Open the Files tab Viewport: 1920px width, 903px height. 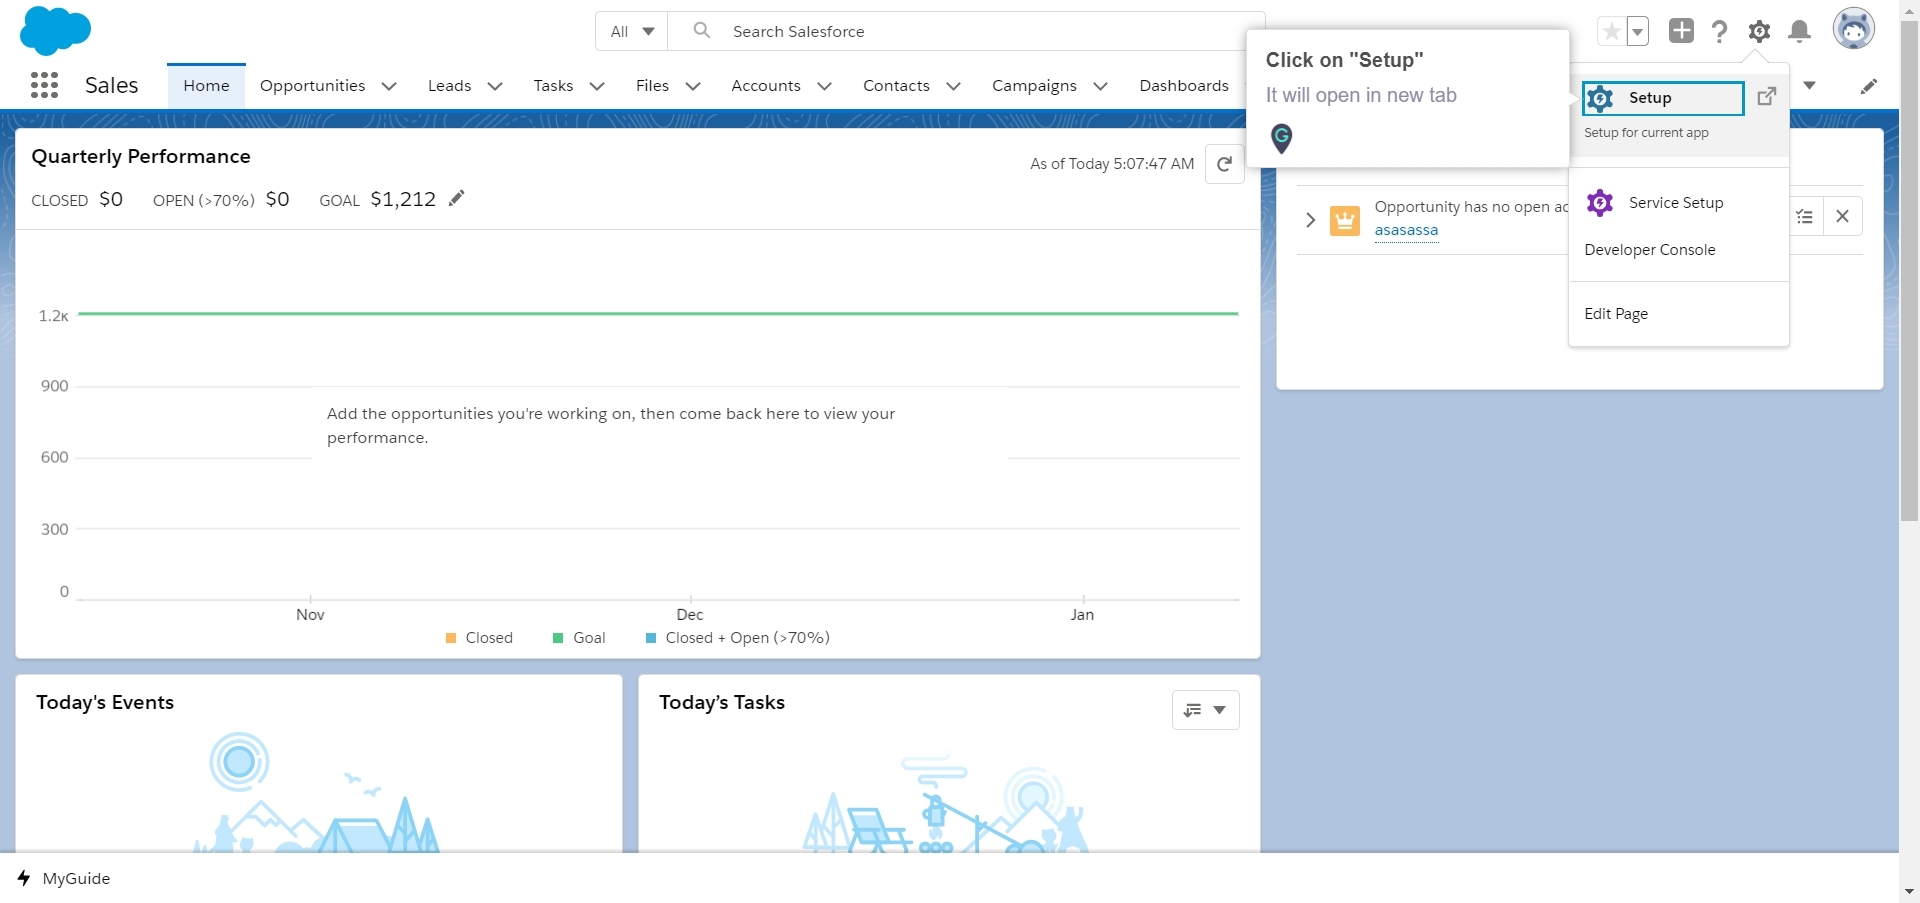[x=652, y=86]
